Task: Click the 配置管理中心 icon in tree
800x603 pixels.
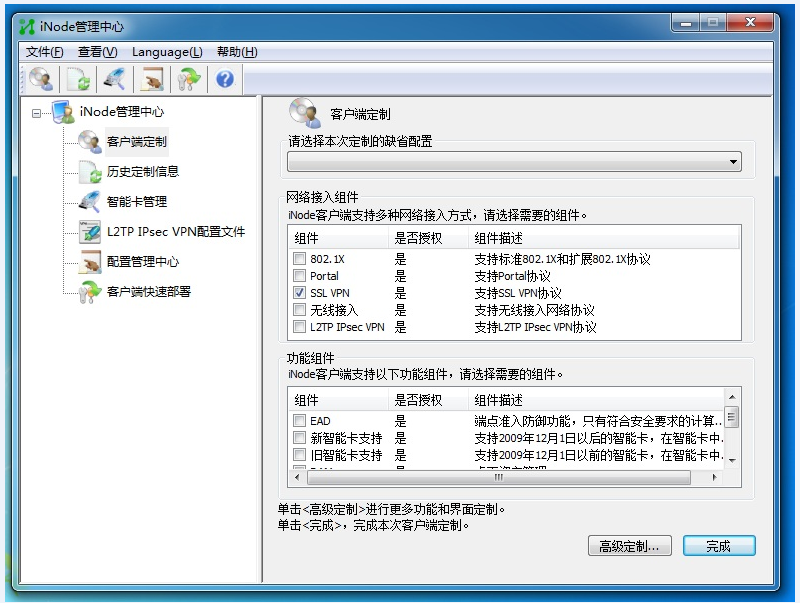Action: pyautogui.click(x=90, y=262)
